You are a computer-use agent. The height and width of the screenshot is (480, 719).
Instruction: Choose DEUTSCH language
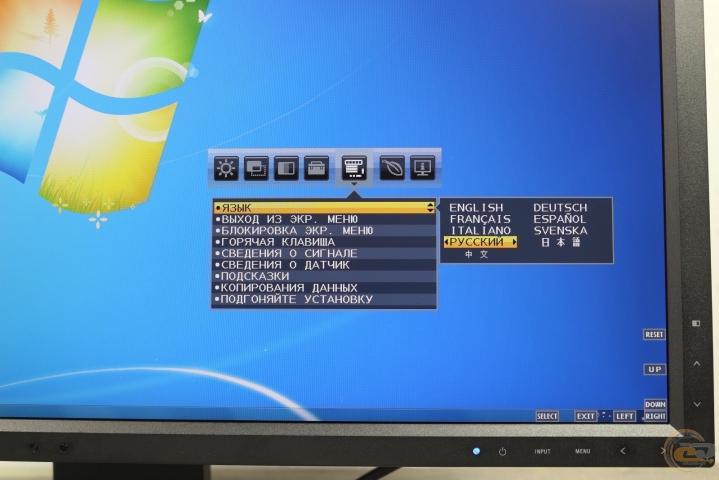point(560,208)
